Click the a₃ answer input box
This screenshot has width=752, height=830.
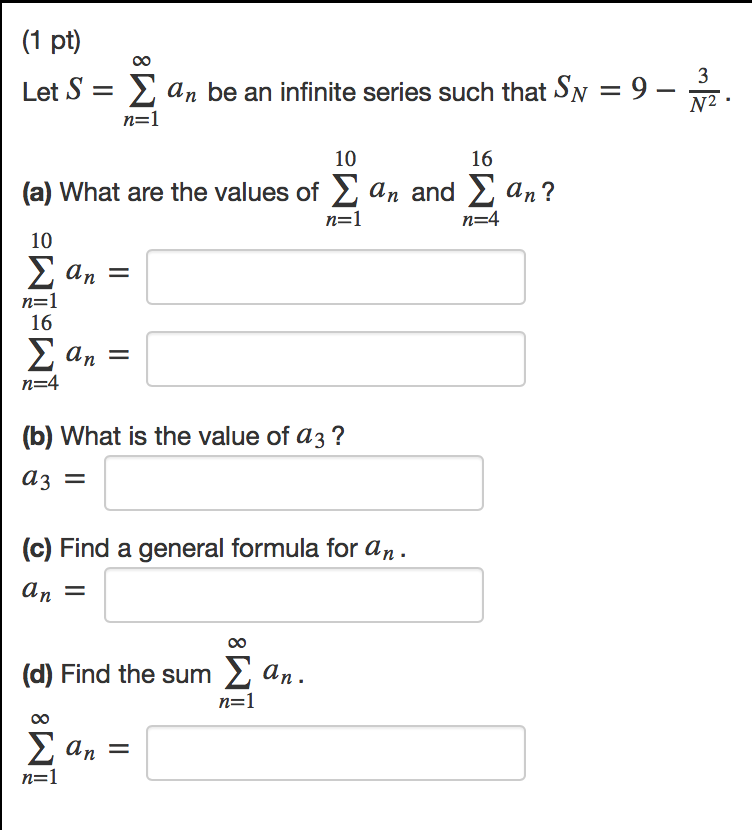[292, 483]
